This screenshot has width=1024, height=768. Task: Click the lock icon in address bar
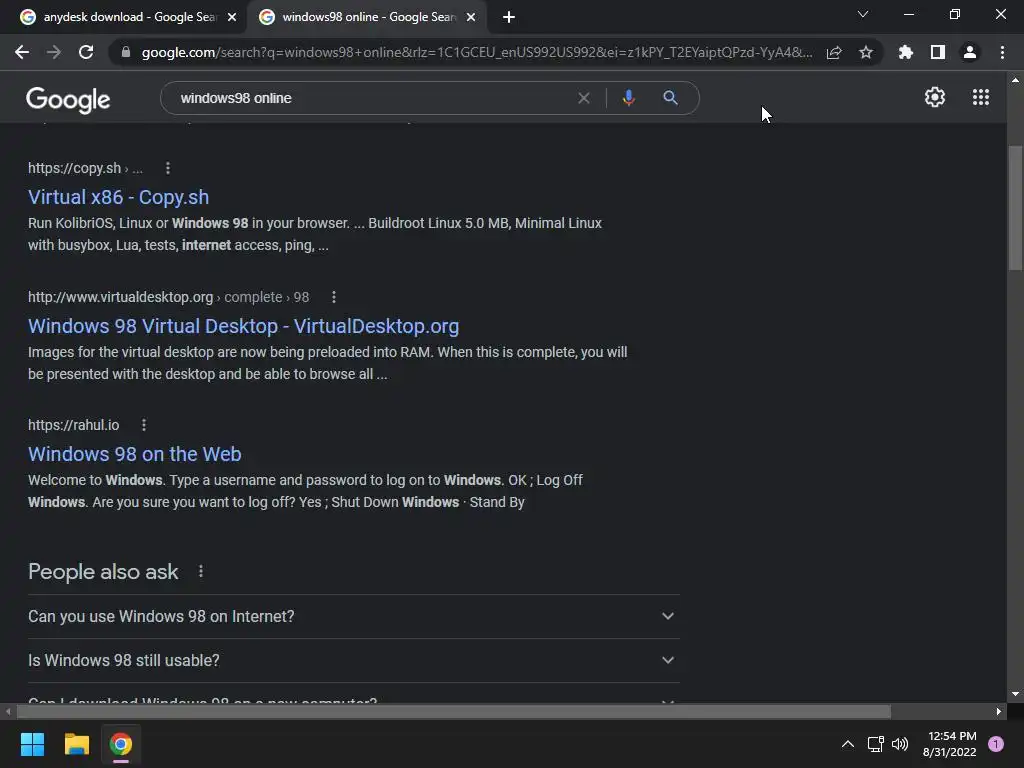125,52
